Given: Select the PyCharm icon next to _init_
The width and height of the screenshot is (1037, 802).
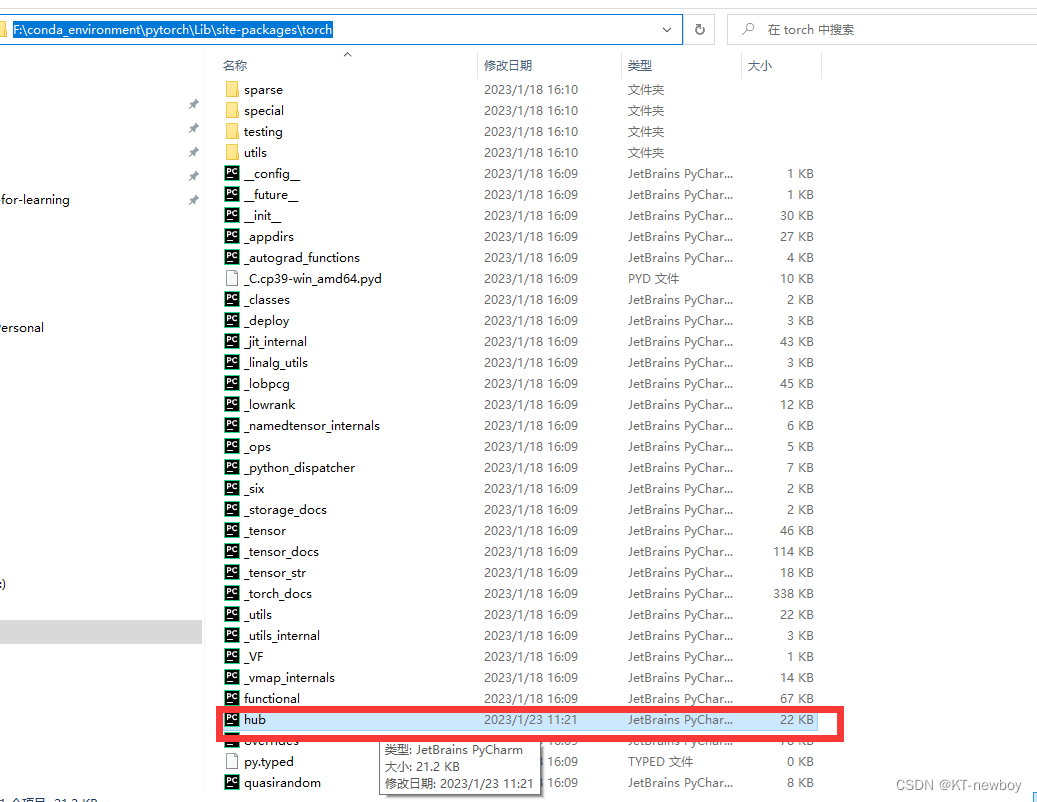Looking at the screenshot, I should tap(232, 216).
